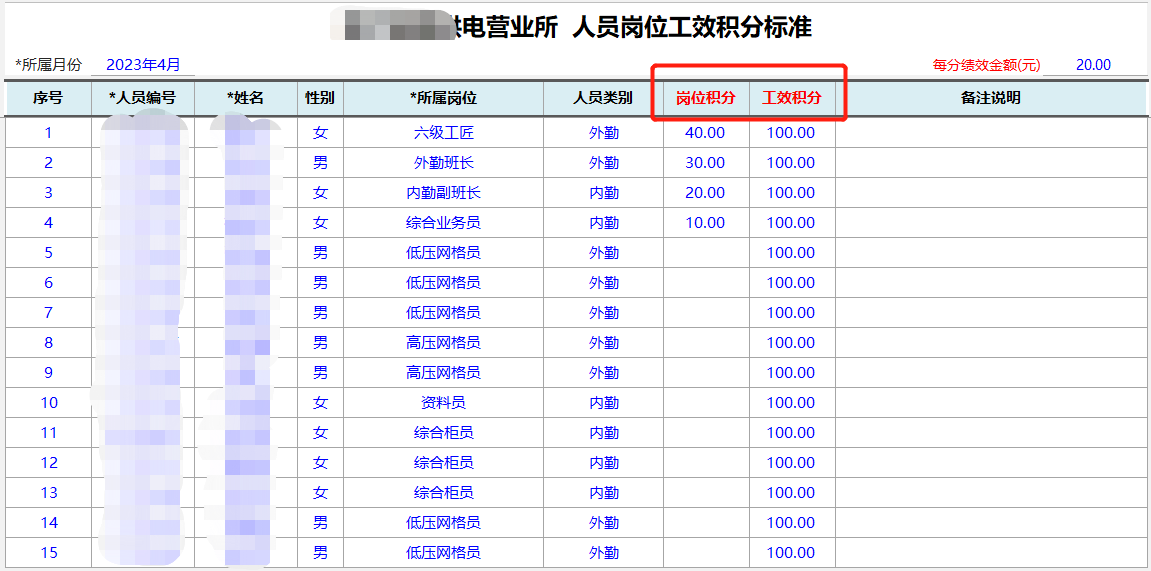Click the 岗位积分 cell showing 10.00

coord(705,223)
